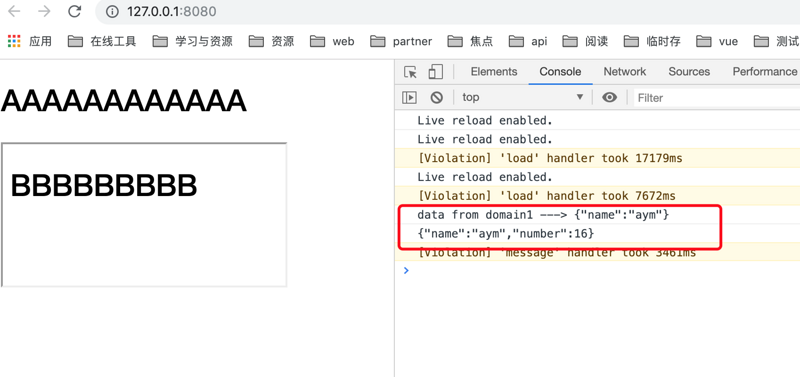This screenshot has height=377, width=800.
Task: Switch to Performance tab
Action: 764,72
